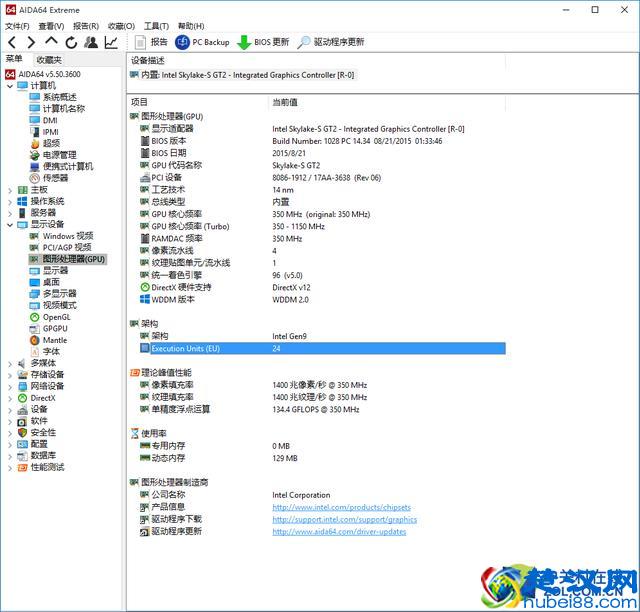Switch to the 菜单 tab
Image resolution: width=640 pixels, height=612 pixels.
click(14, 59)
